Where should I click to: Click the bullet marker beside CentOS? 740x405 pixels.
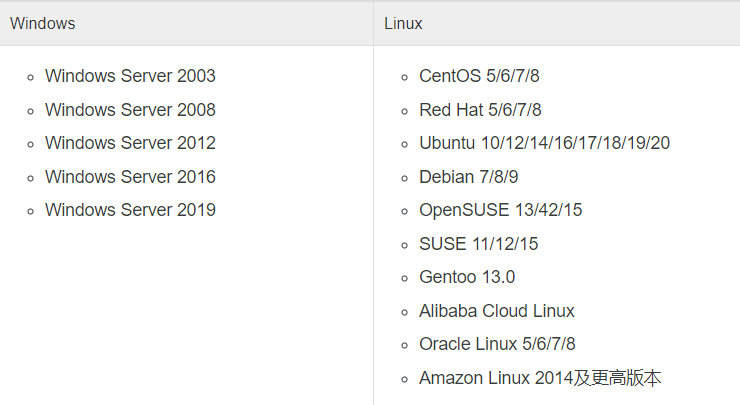tap(404, 77)
